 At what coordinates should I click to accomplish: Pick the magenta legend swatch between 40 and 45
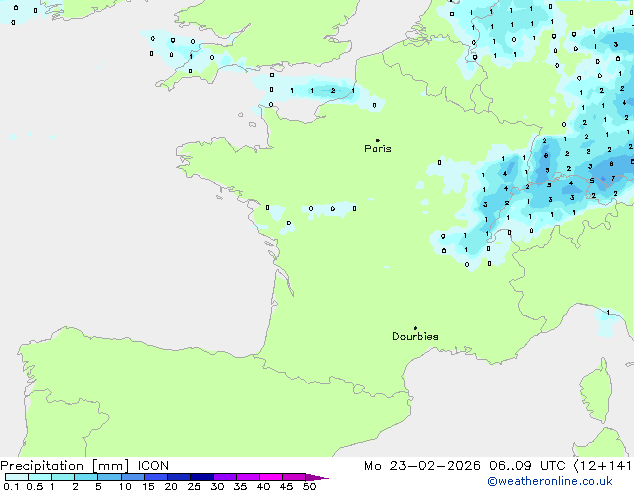[271, 477]
